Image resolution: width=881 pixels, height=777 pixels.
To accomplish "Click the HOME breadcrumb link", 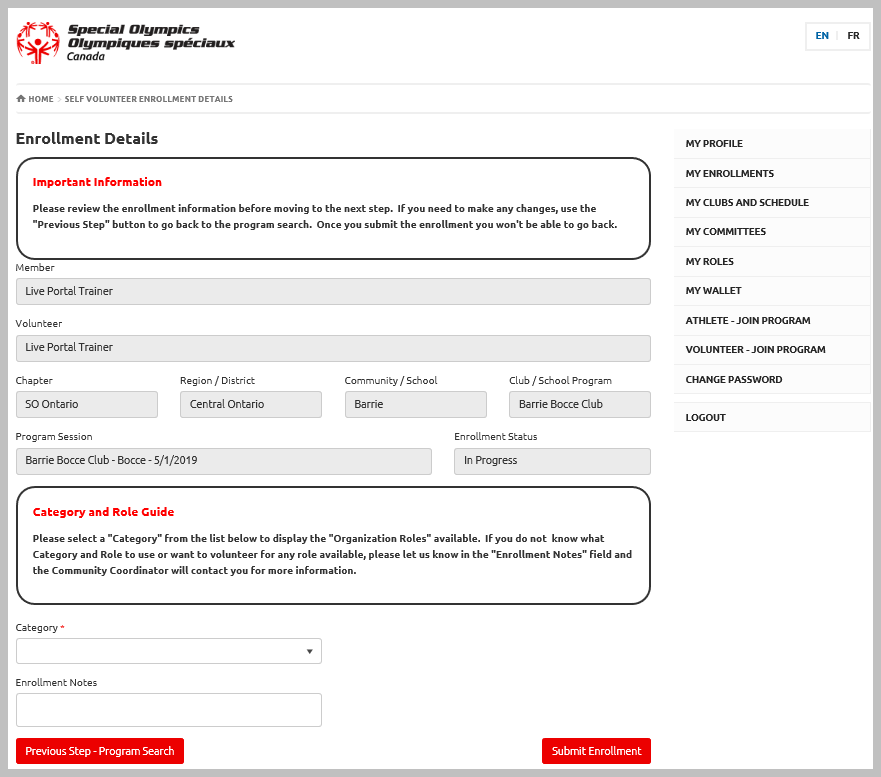I will (41, 98).
